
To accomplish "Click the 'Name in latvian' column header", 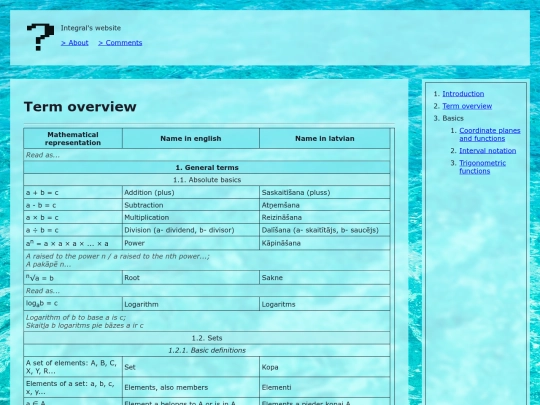I will [325, 138].
